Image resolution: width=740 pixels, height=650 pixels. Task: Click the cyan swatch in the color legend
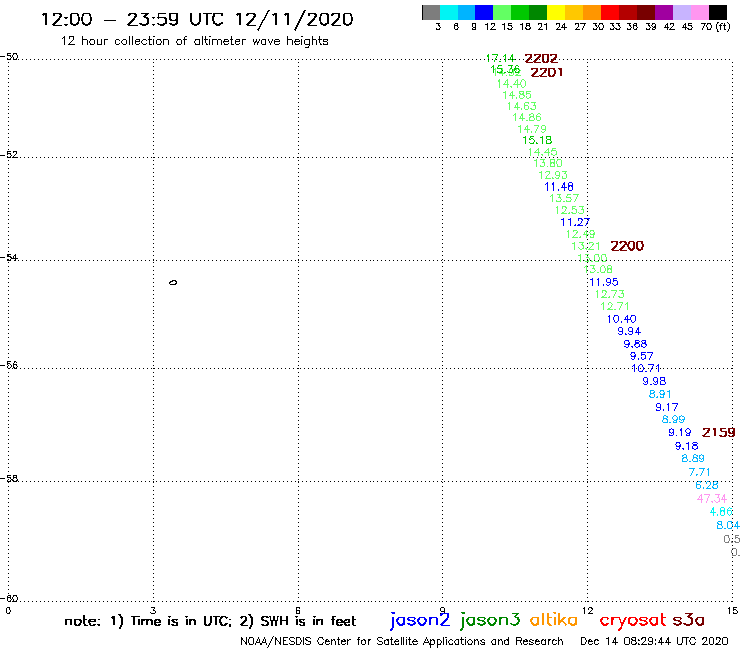[x=449, y=12]
